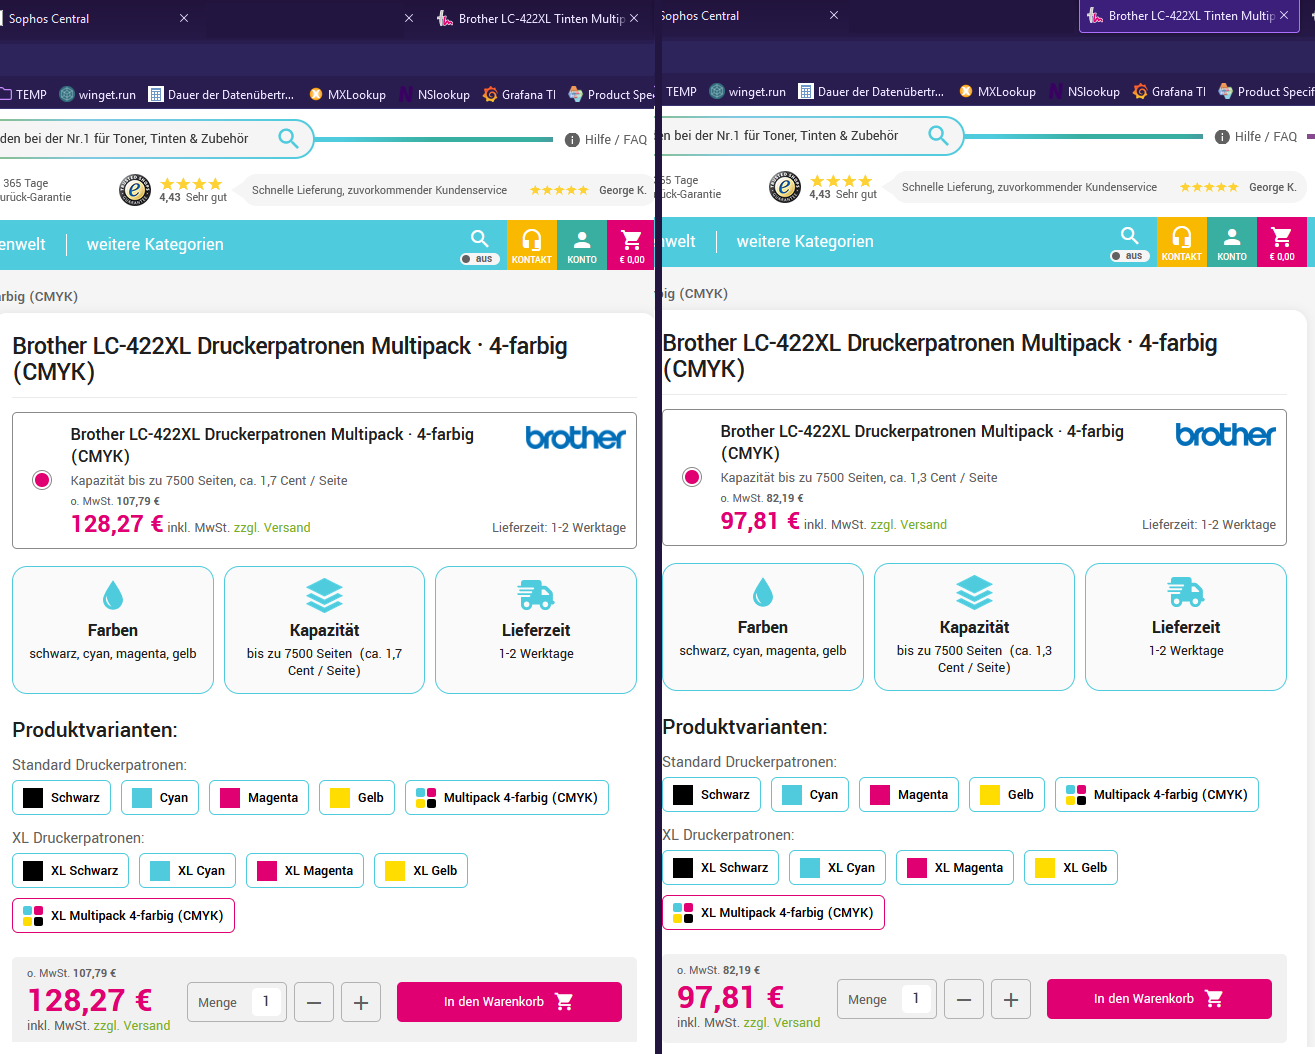Click Kapazität layers icon in right window
Screen dimensions: 1315x1054
[x=974, y=593]
